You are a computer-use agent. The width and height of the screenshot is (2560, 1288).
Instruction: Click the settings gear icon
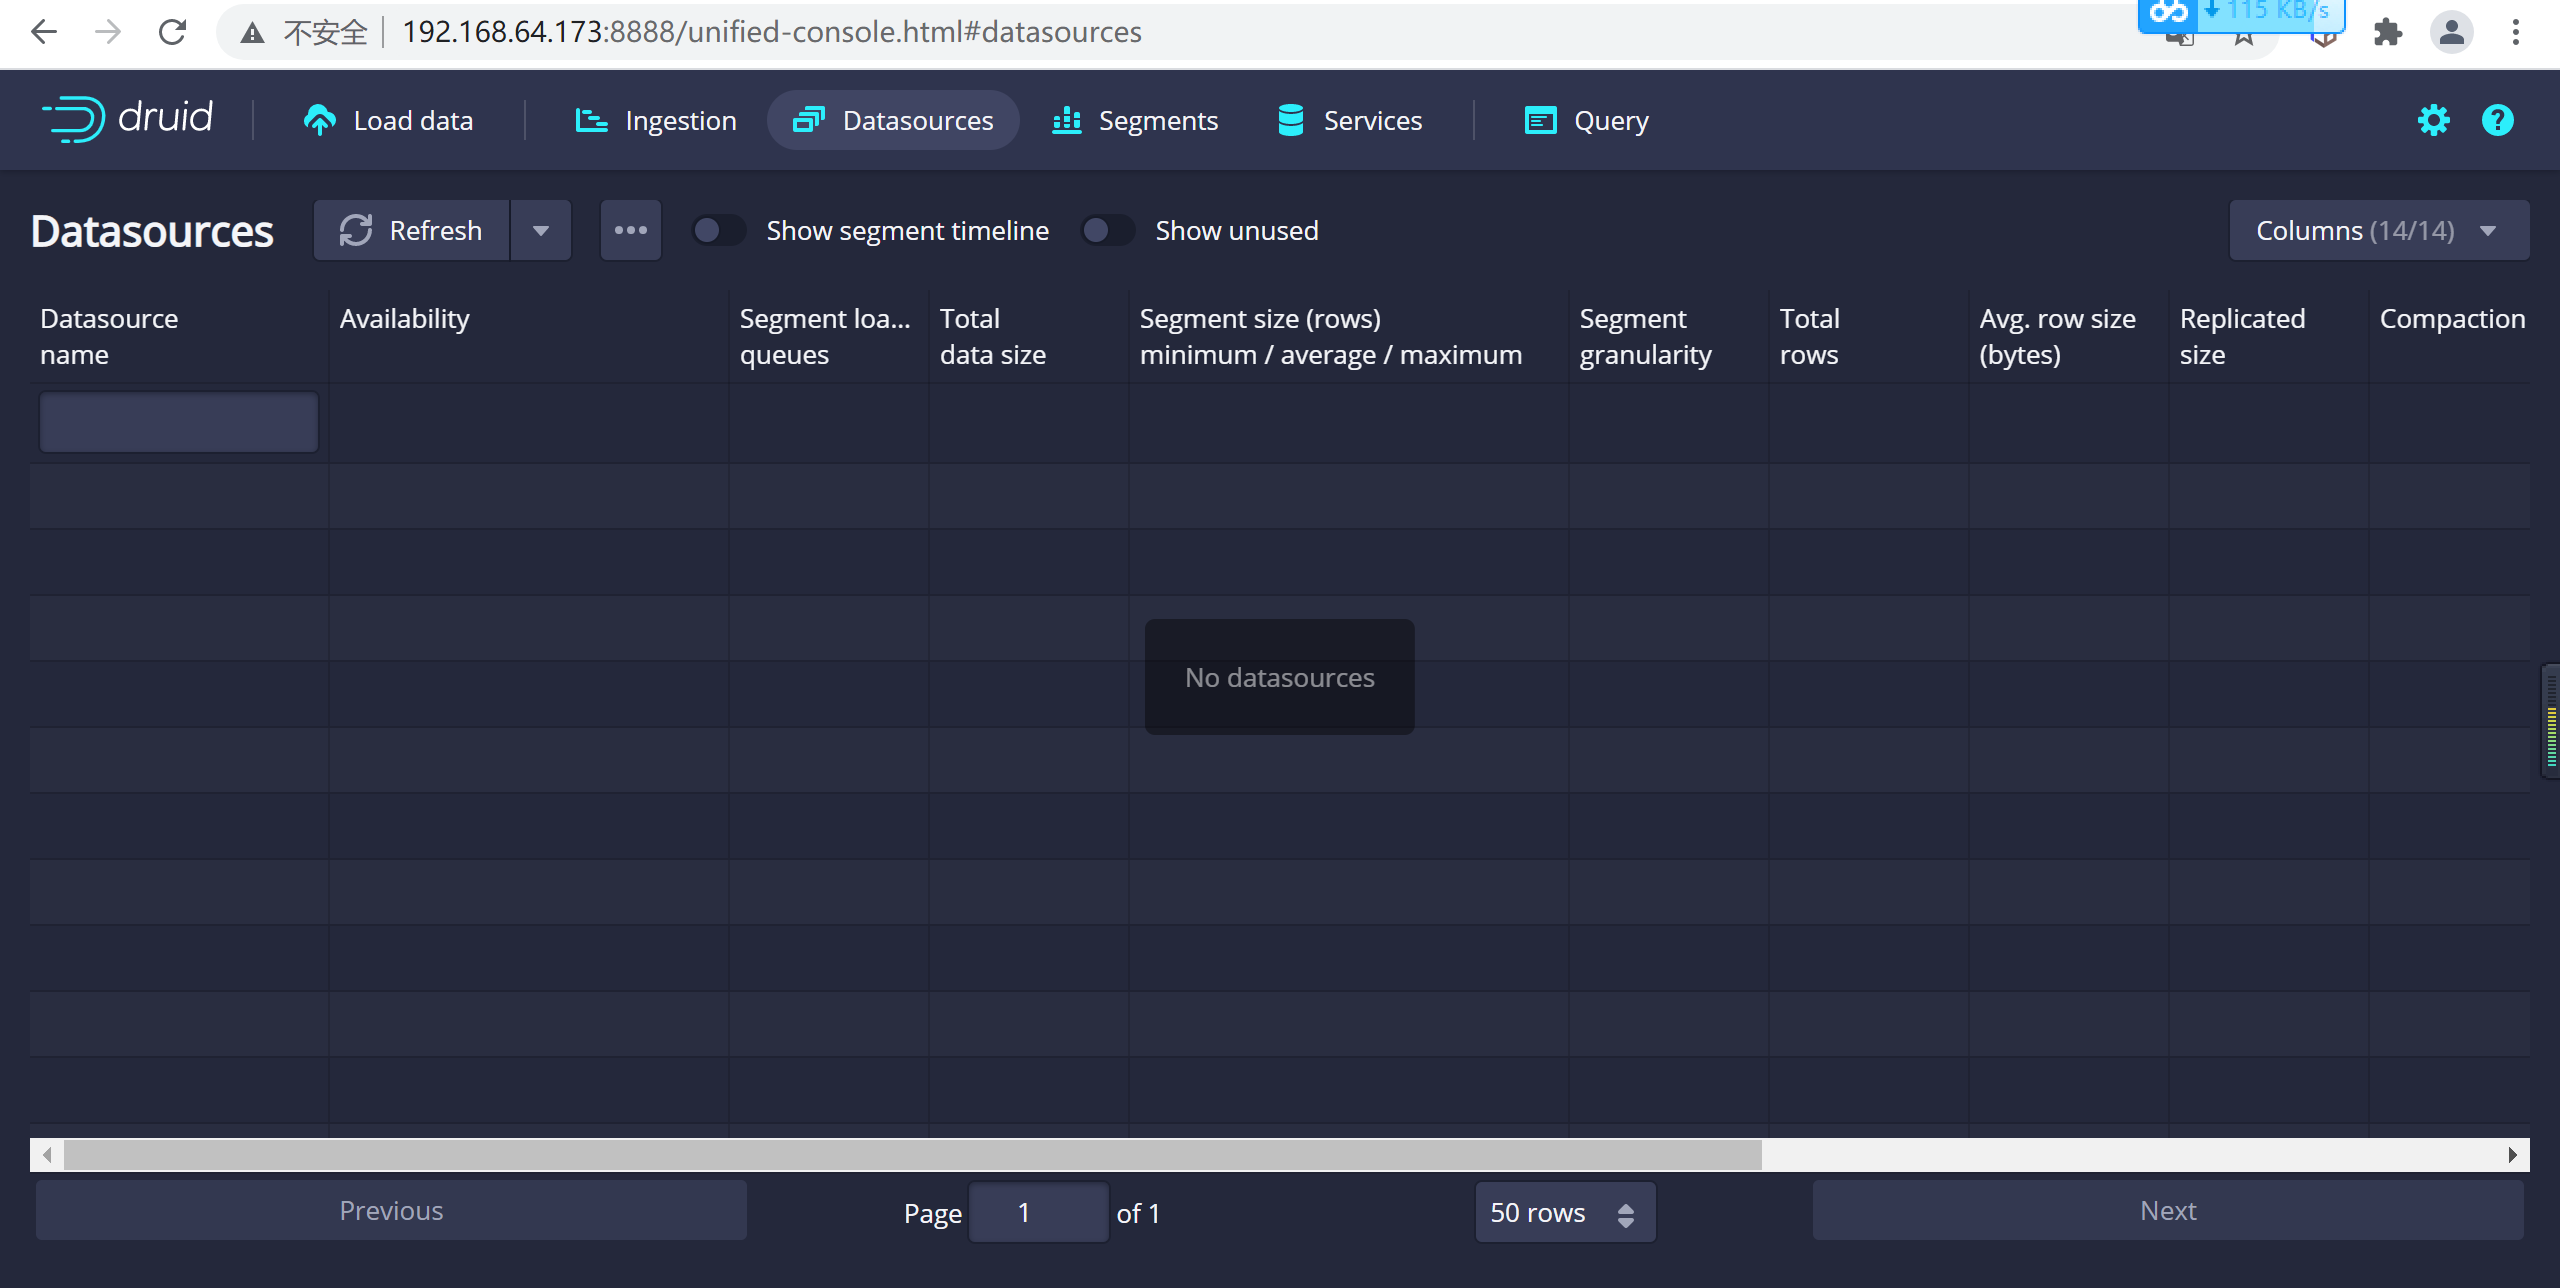(x=2434, y=118)
